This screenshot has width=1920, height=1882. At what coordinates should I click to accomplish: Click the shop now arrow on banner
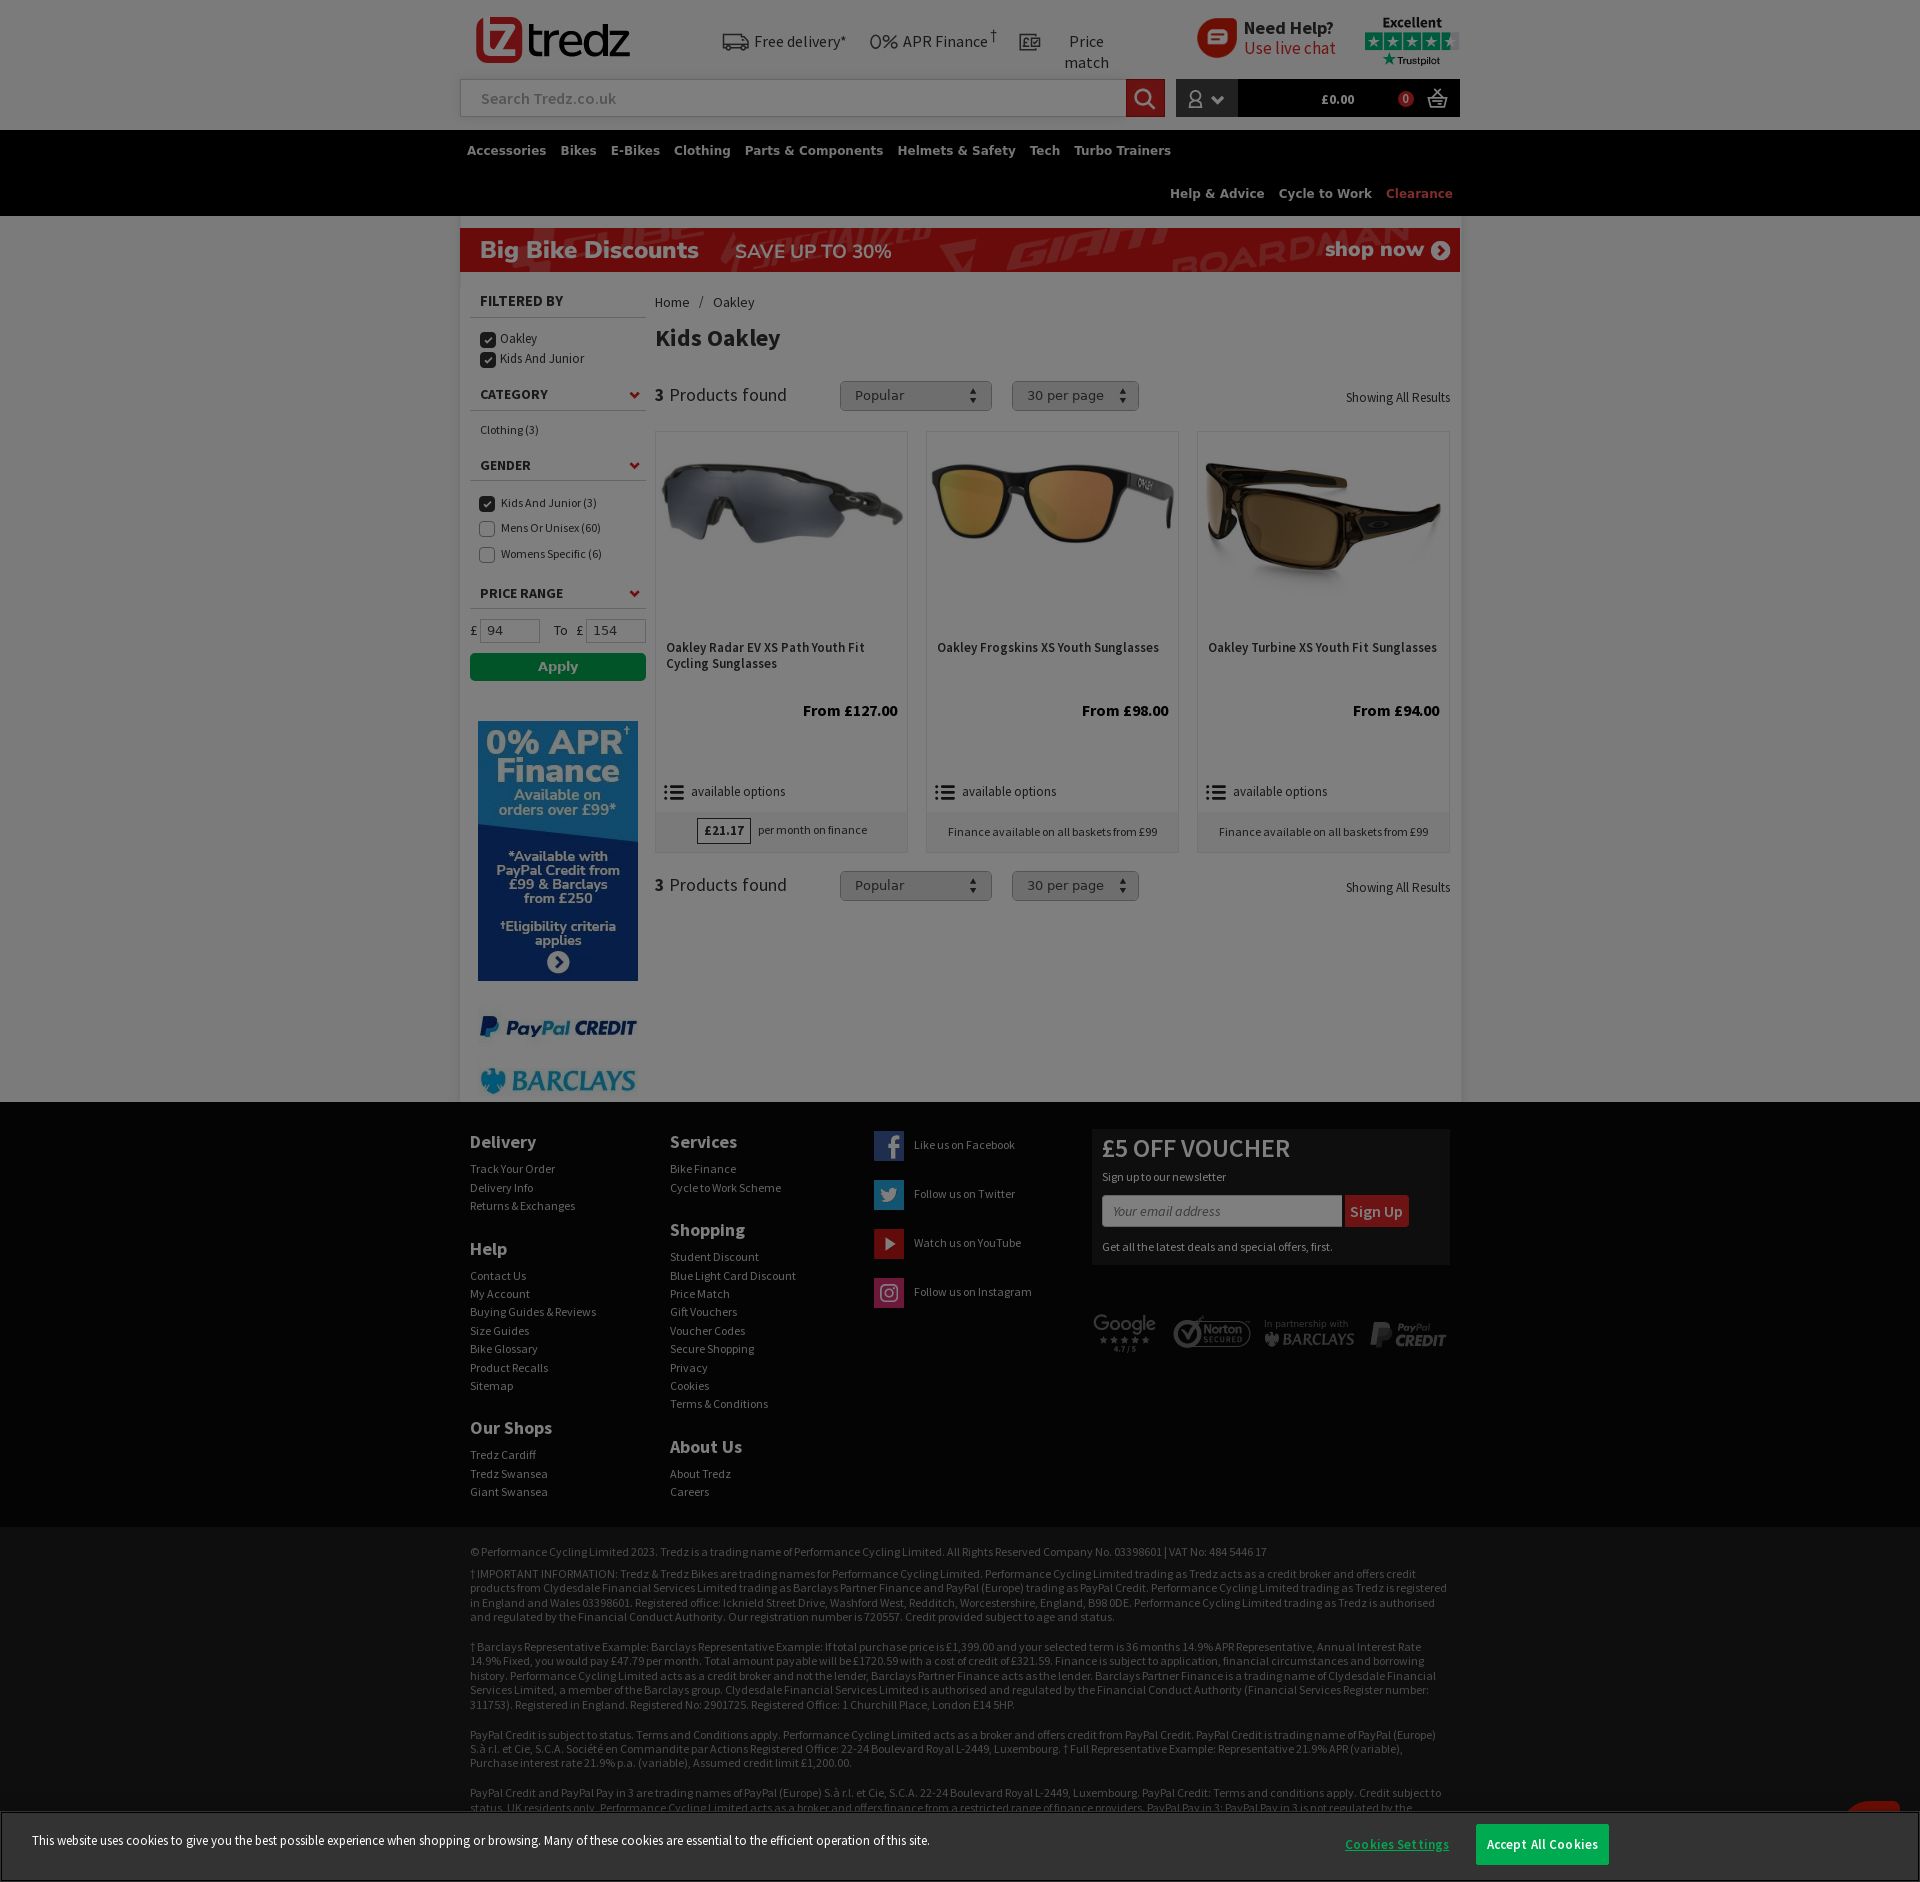1440,251
